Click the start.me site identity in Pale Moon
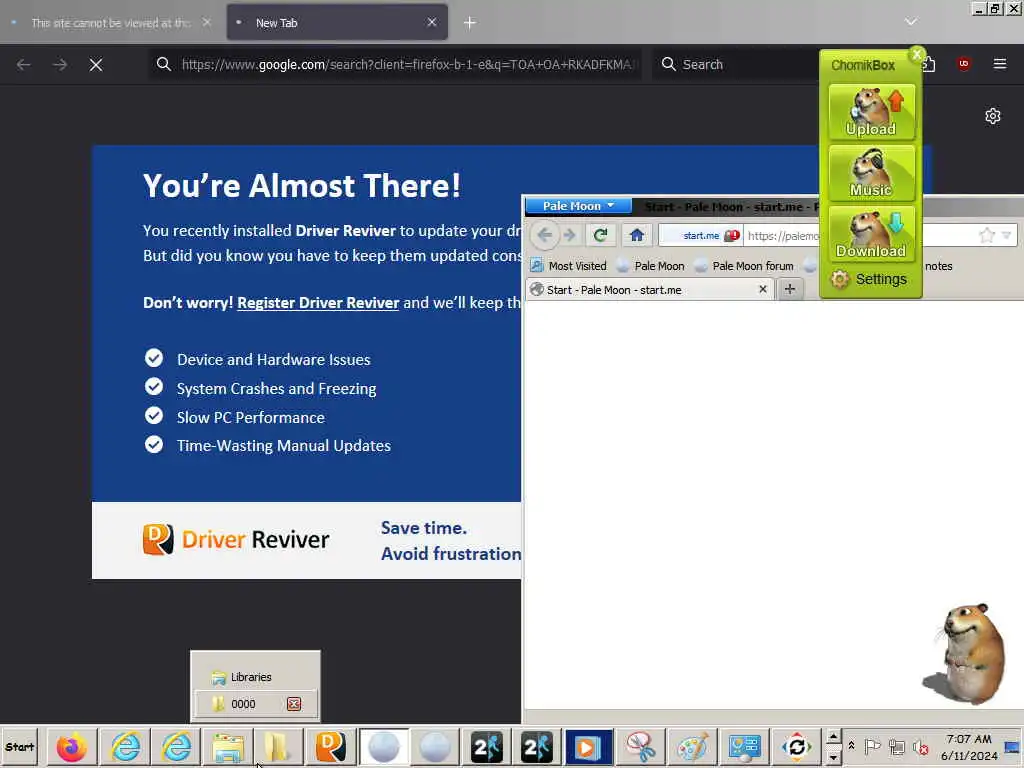 click(x=702, y=236)
